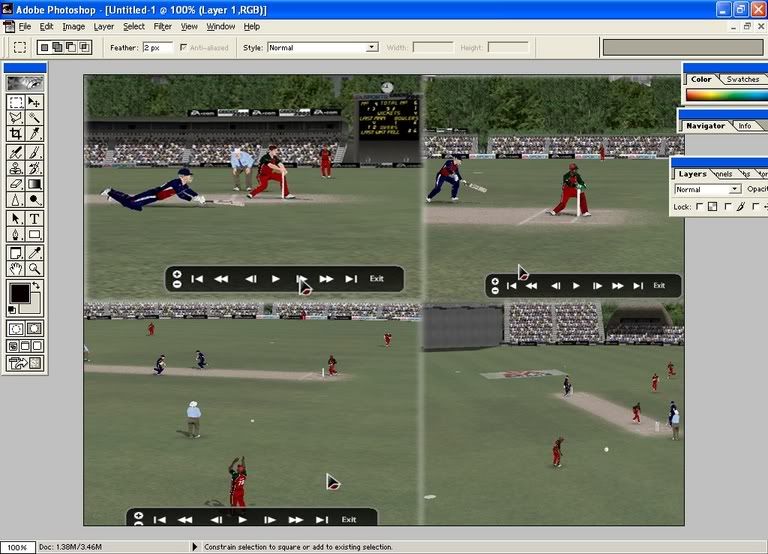Open the Style dropdown in options bar
768x554 pixels.
coord(372,48)
